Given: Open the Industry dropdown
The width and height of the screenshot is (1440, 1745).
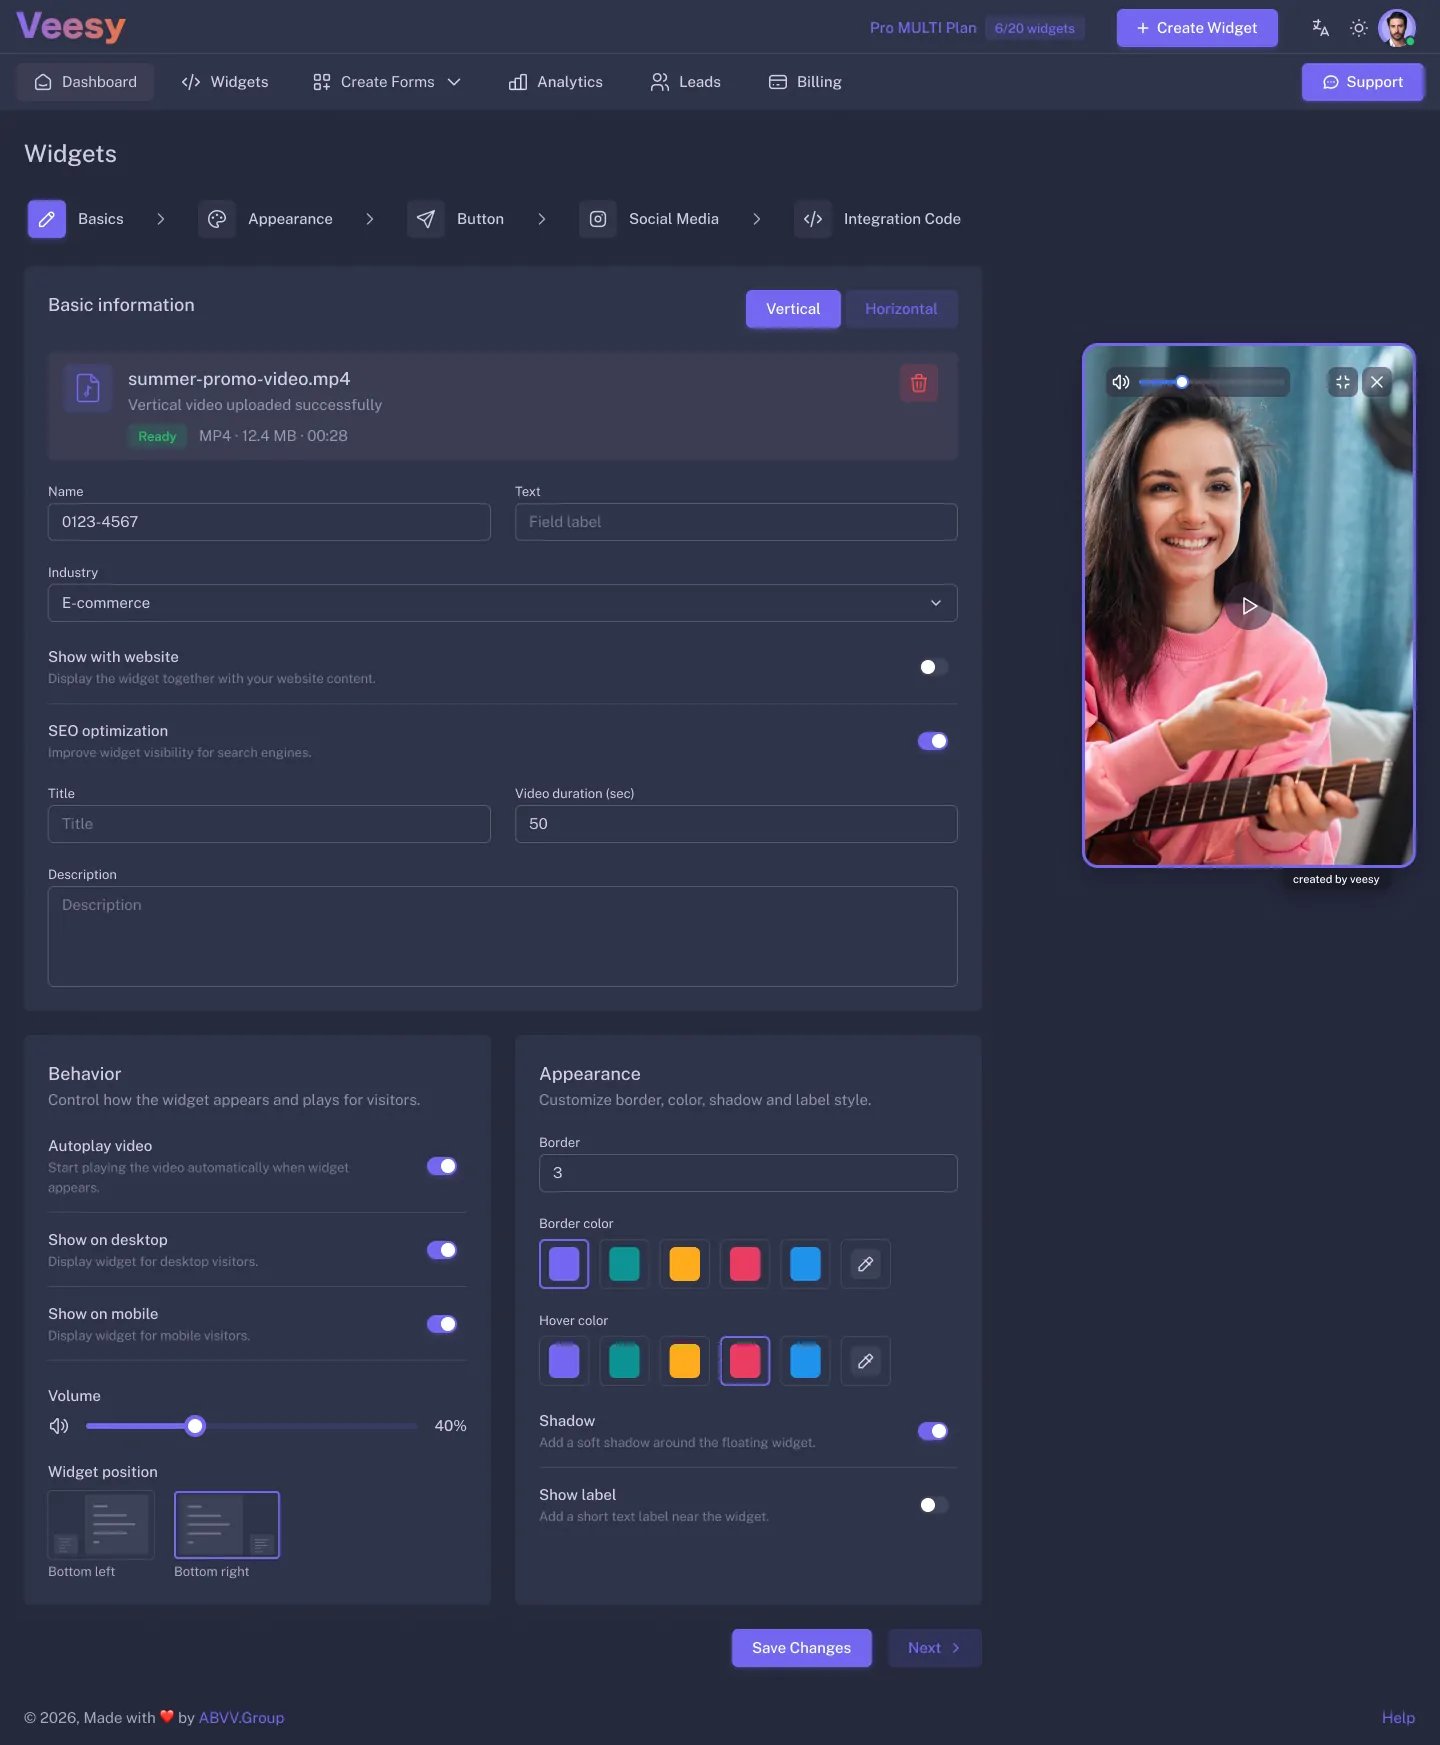Looking at the screenshot, I should (502, 603).
